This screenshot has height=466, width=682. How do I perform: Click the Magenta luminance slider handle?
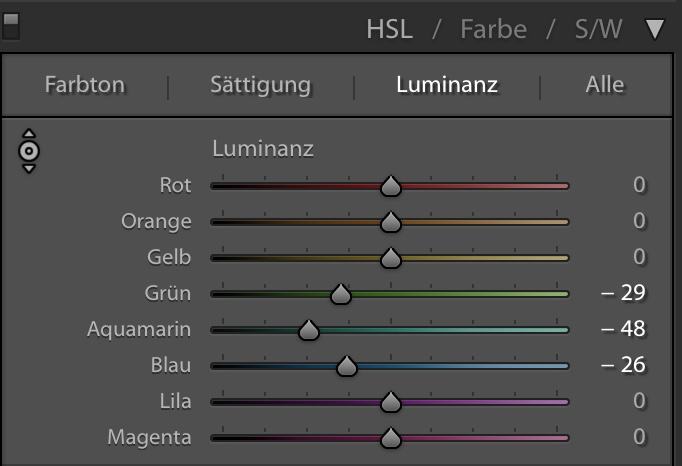[391, 438]
